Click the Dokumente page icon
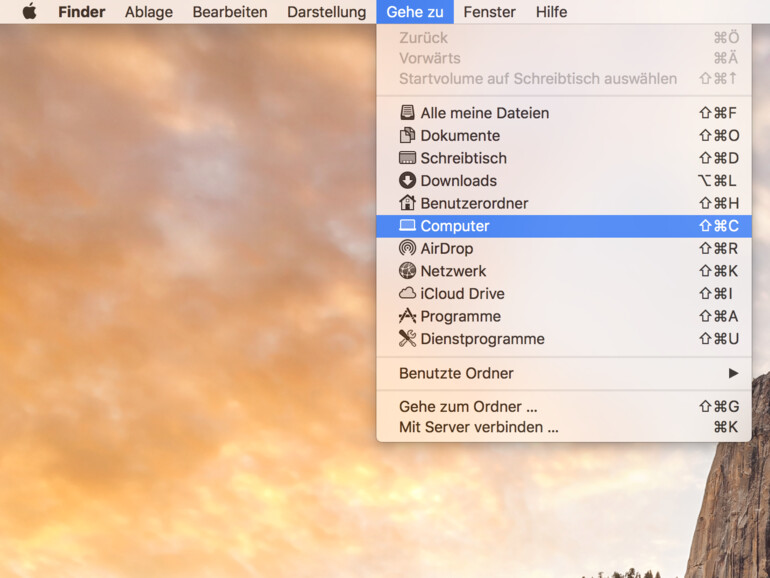 point(407,136)
